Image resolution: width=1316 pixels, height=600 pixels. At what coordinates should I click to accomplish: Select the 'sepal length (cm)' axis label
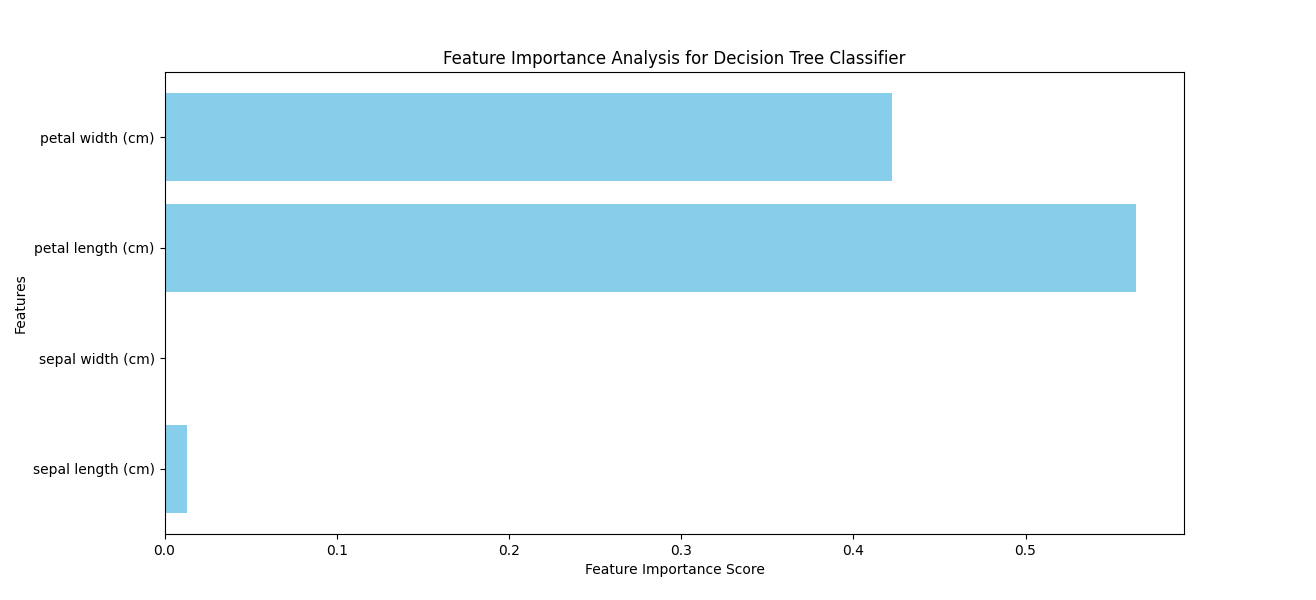94,469
